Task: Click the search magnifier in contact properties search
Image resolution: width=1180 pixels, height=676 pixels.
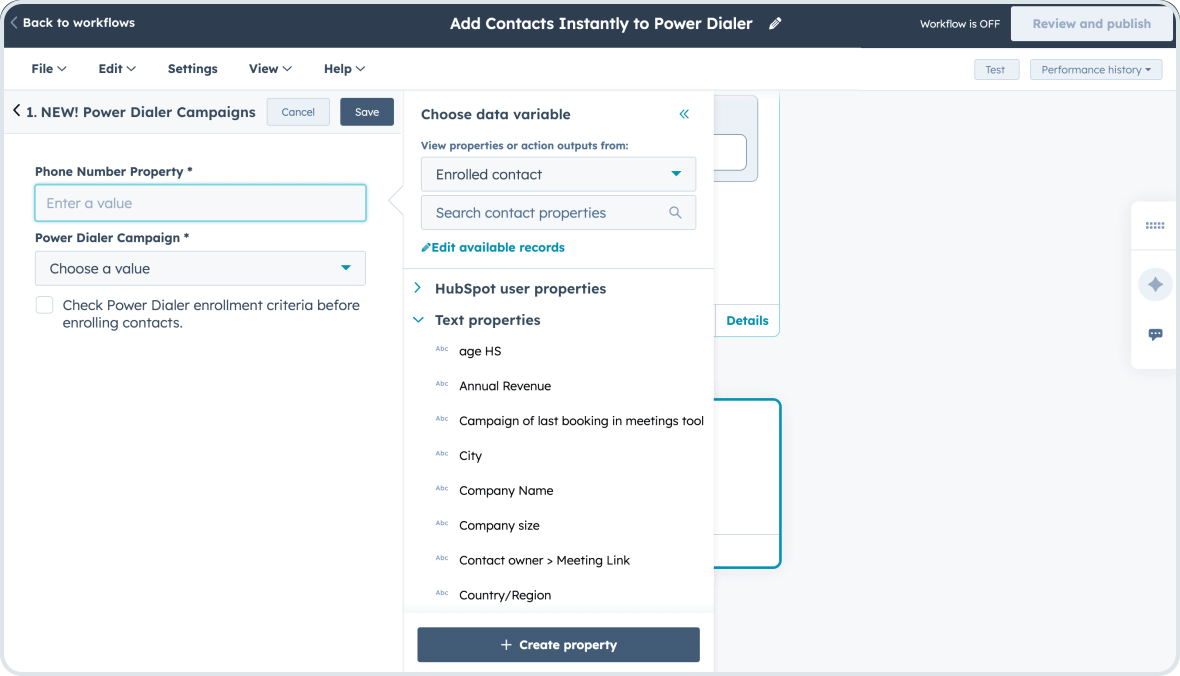Action: pos(674,212)
